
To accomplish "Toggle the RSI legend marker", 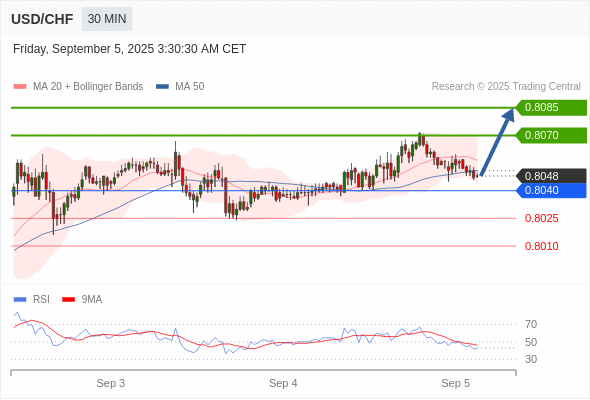I will (x=20, y=300).
